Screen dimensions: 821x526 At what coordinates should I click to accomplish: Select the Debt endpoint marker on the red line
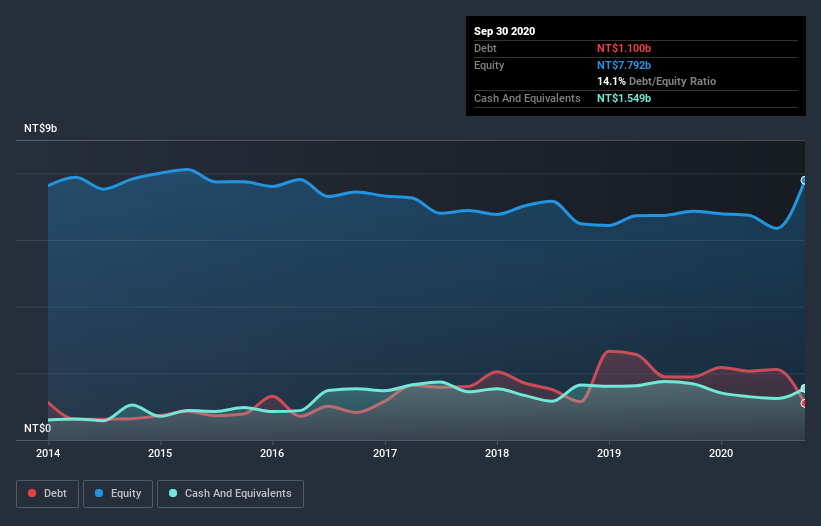tap(804, 404)
